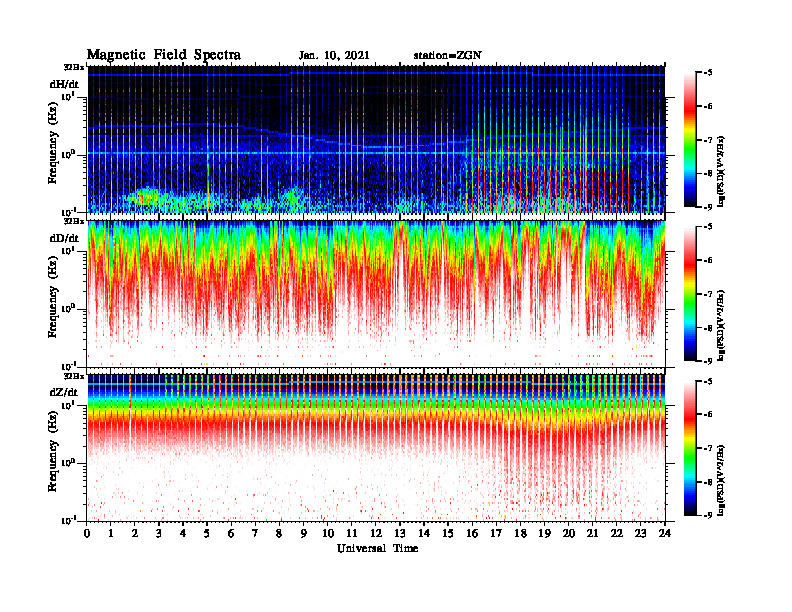Viewport: 792px width, 612px height.
Task: Click the "32Hz" tick label of dD/dt panel
Action: tap(74, 221)
